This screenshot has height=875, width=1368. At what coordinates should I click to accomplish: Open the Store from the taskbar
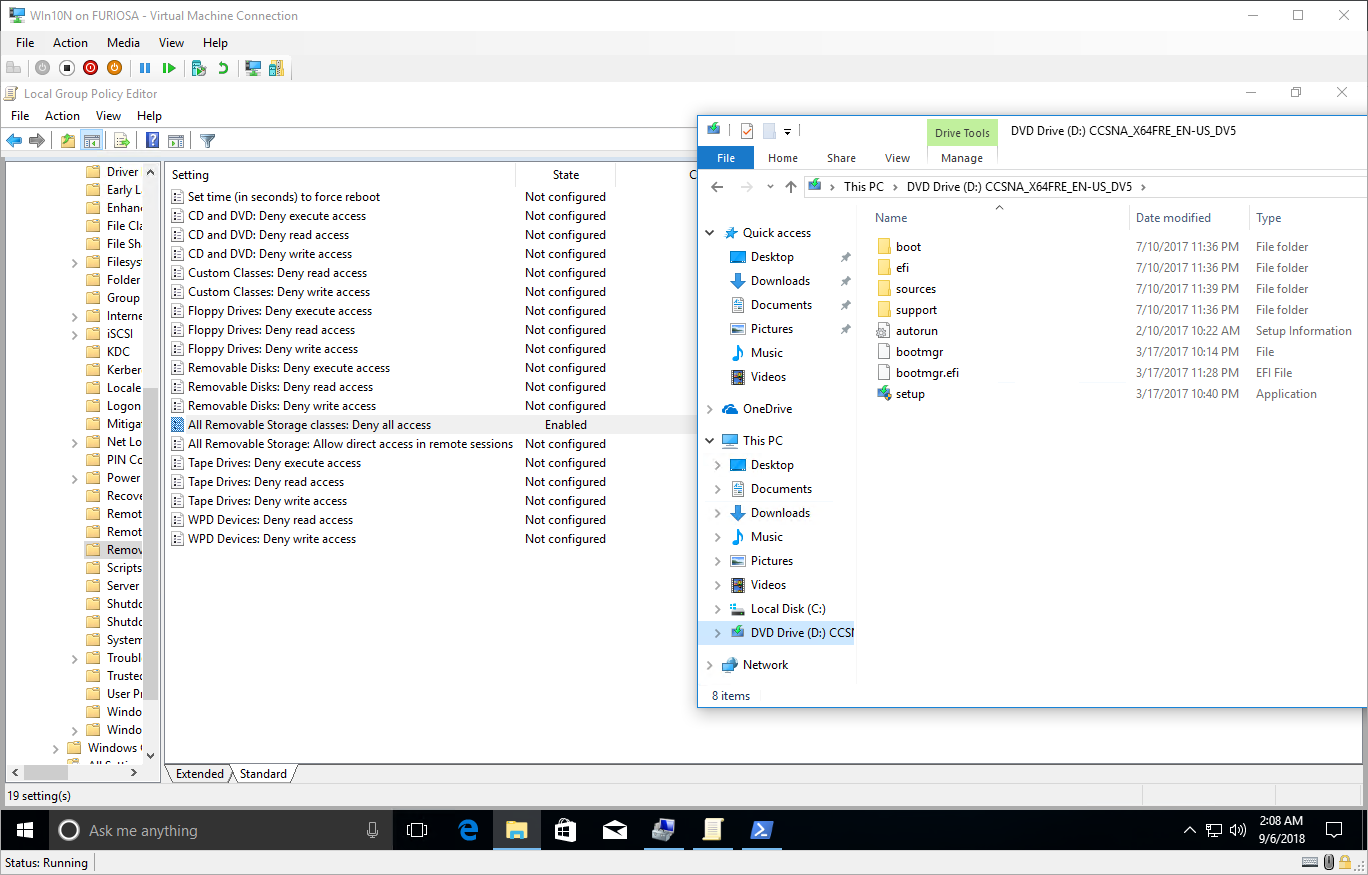pos(566,830)
